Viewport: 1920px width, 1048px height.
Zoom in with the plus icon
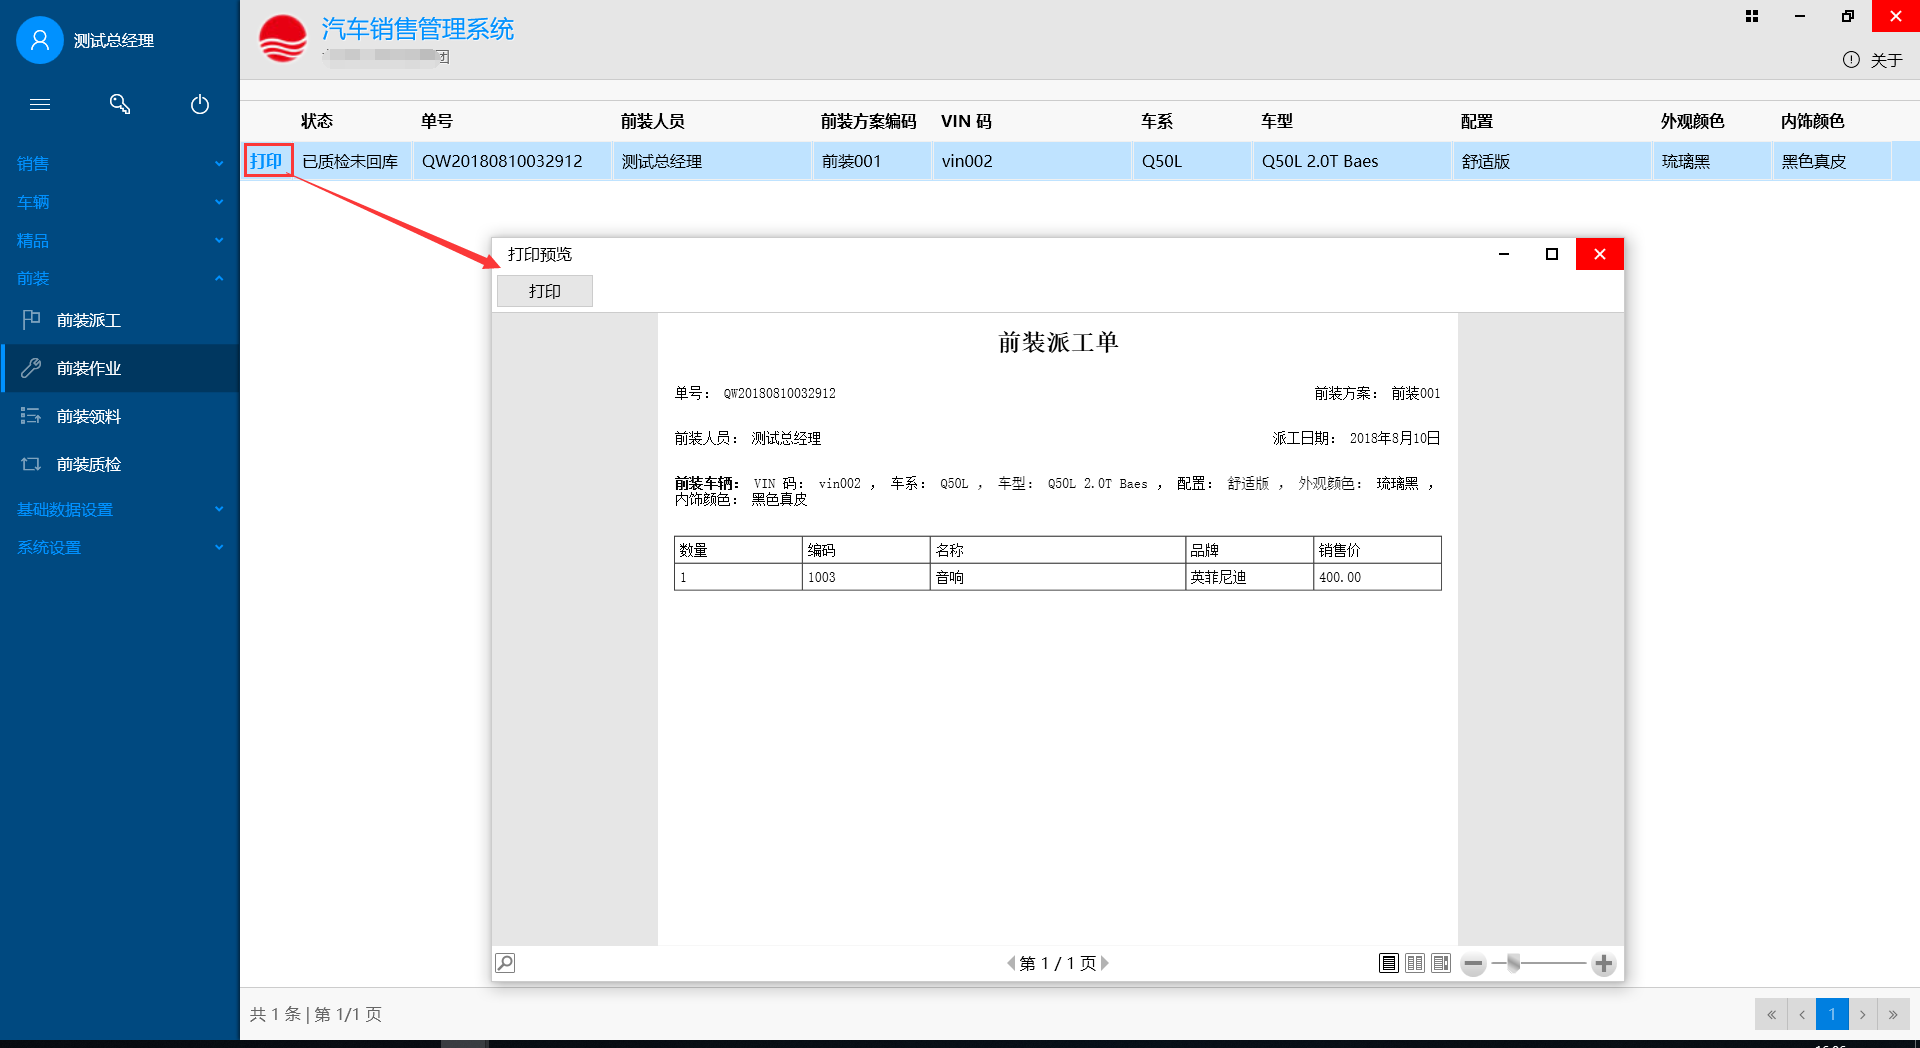[x=1604, y=964]
